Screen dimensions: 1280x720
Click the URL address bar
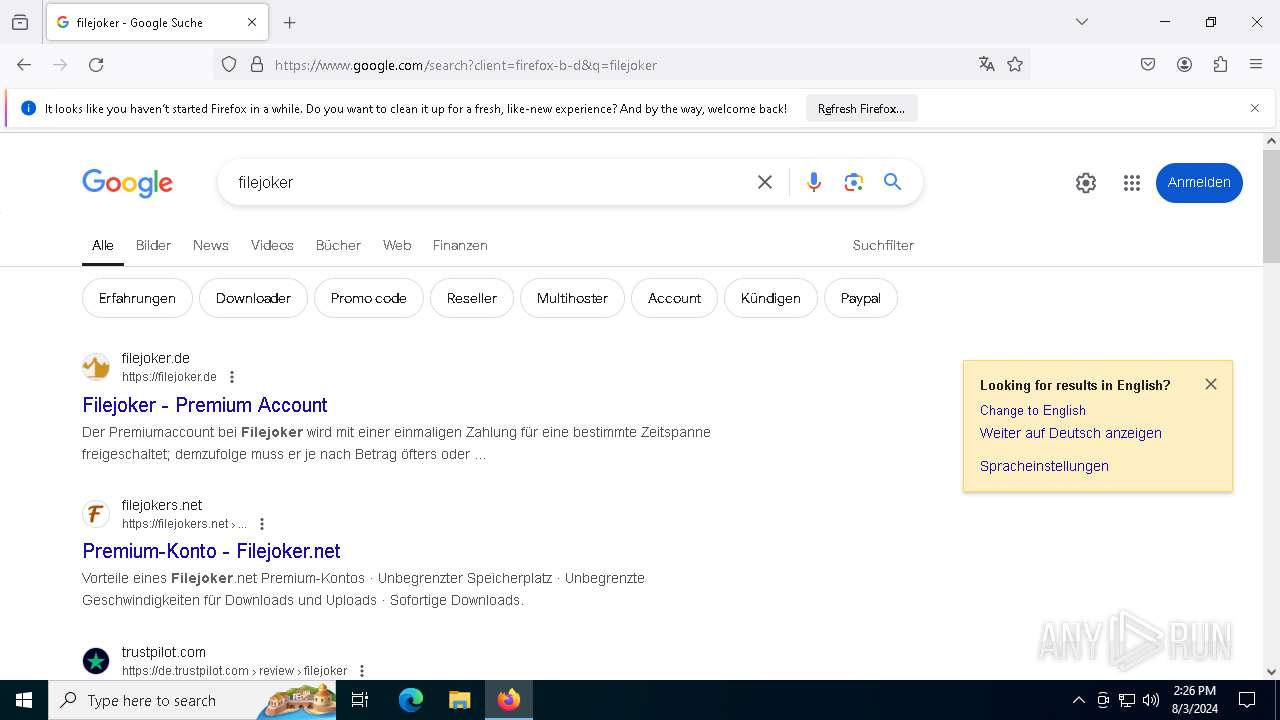pos(620,65)
